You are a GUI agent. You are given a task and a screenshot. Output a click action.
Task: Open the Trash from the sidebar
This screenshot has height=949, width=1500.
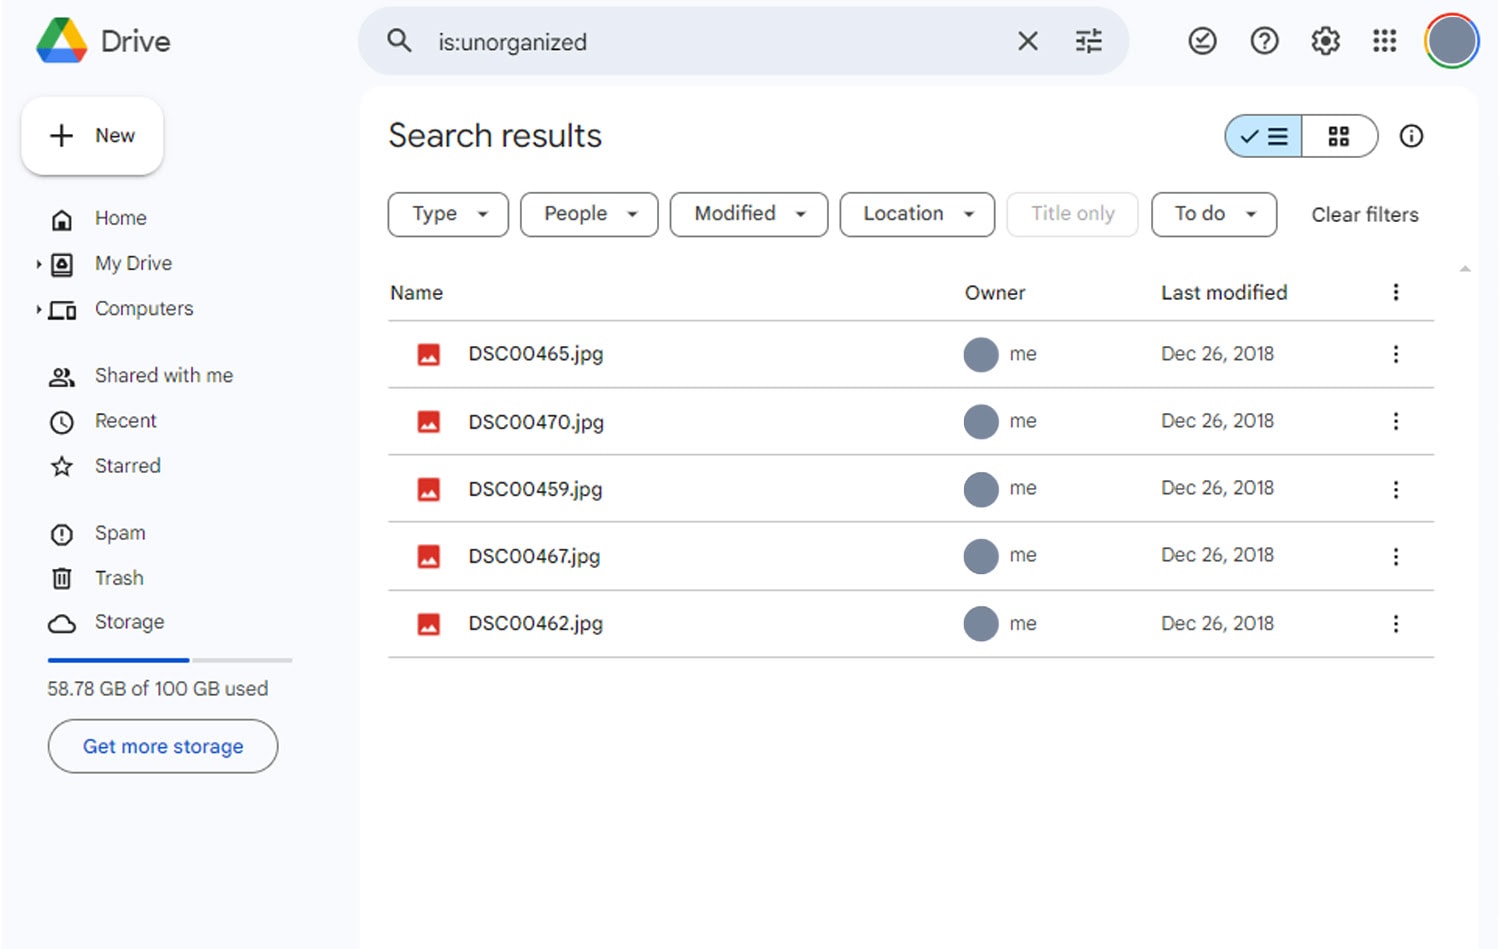tap(119, 578)
